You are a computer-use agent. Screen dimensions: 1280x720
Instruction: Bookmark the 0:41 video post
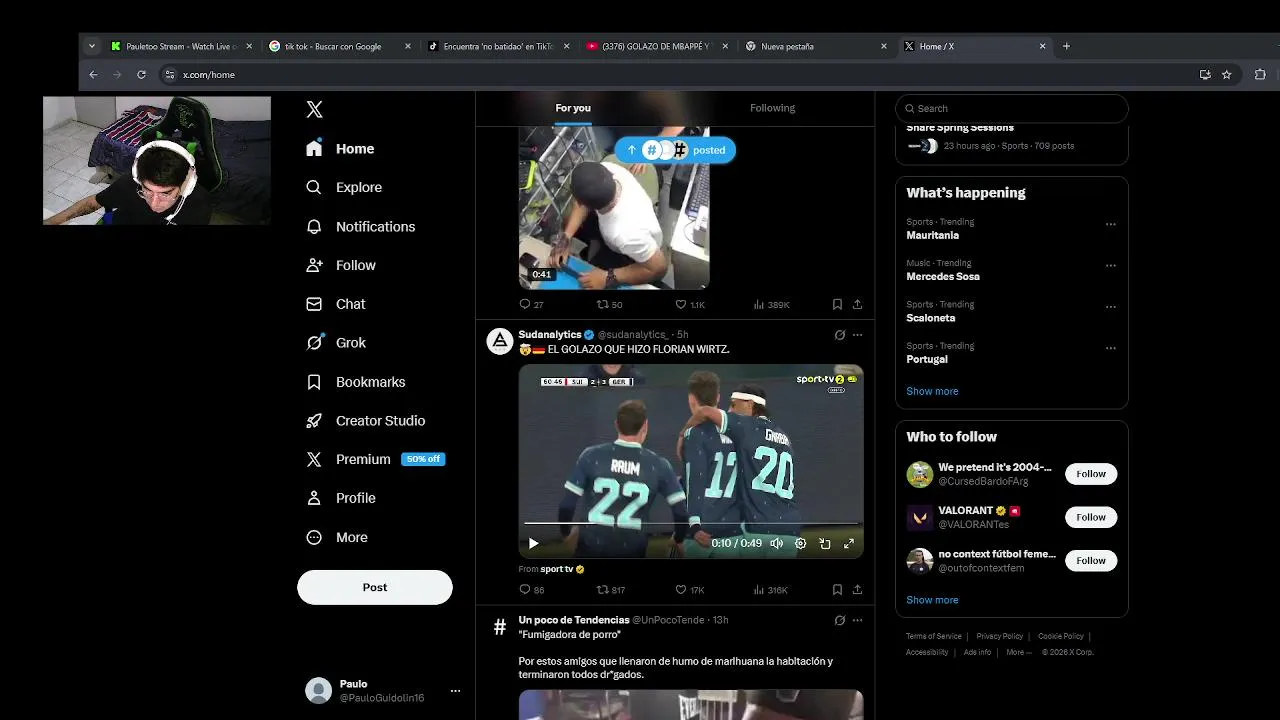click(x=837, y=304)
